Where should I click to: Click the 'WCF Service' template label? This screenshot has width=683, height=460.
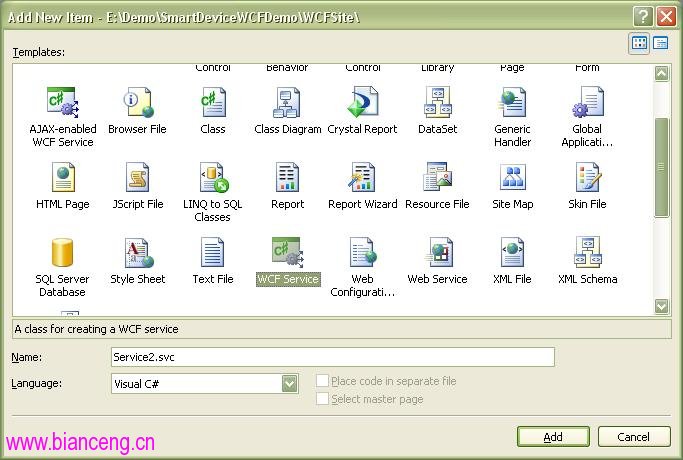coord(288,279)
